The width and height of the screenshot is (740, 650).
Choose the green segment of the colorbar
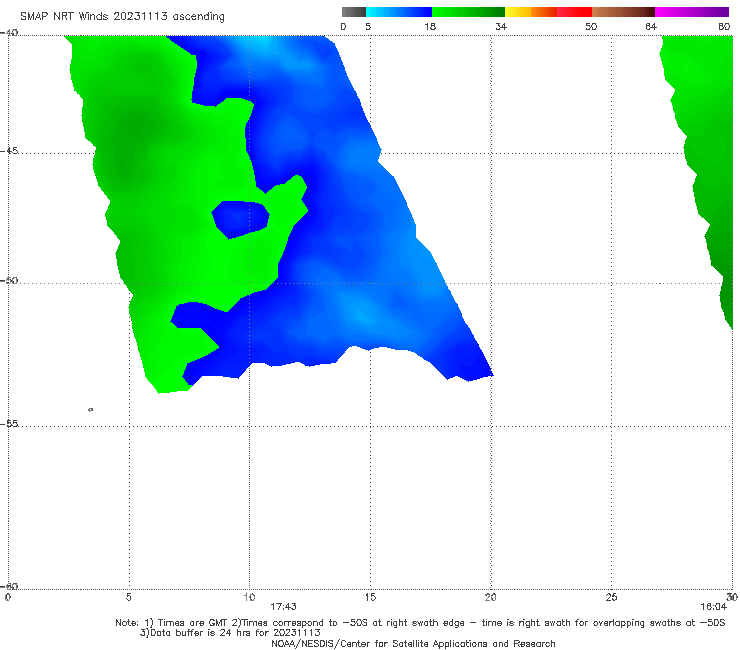point(468,12)
